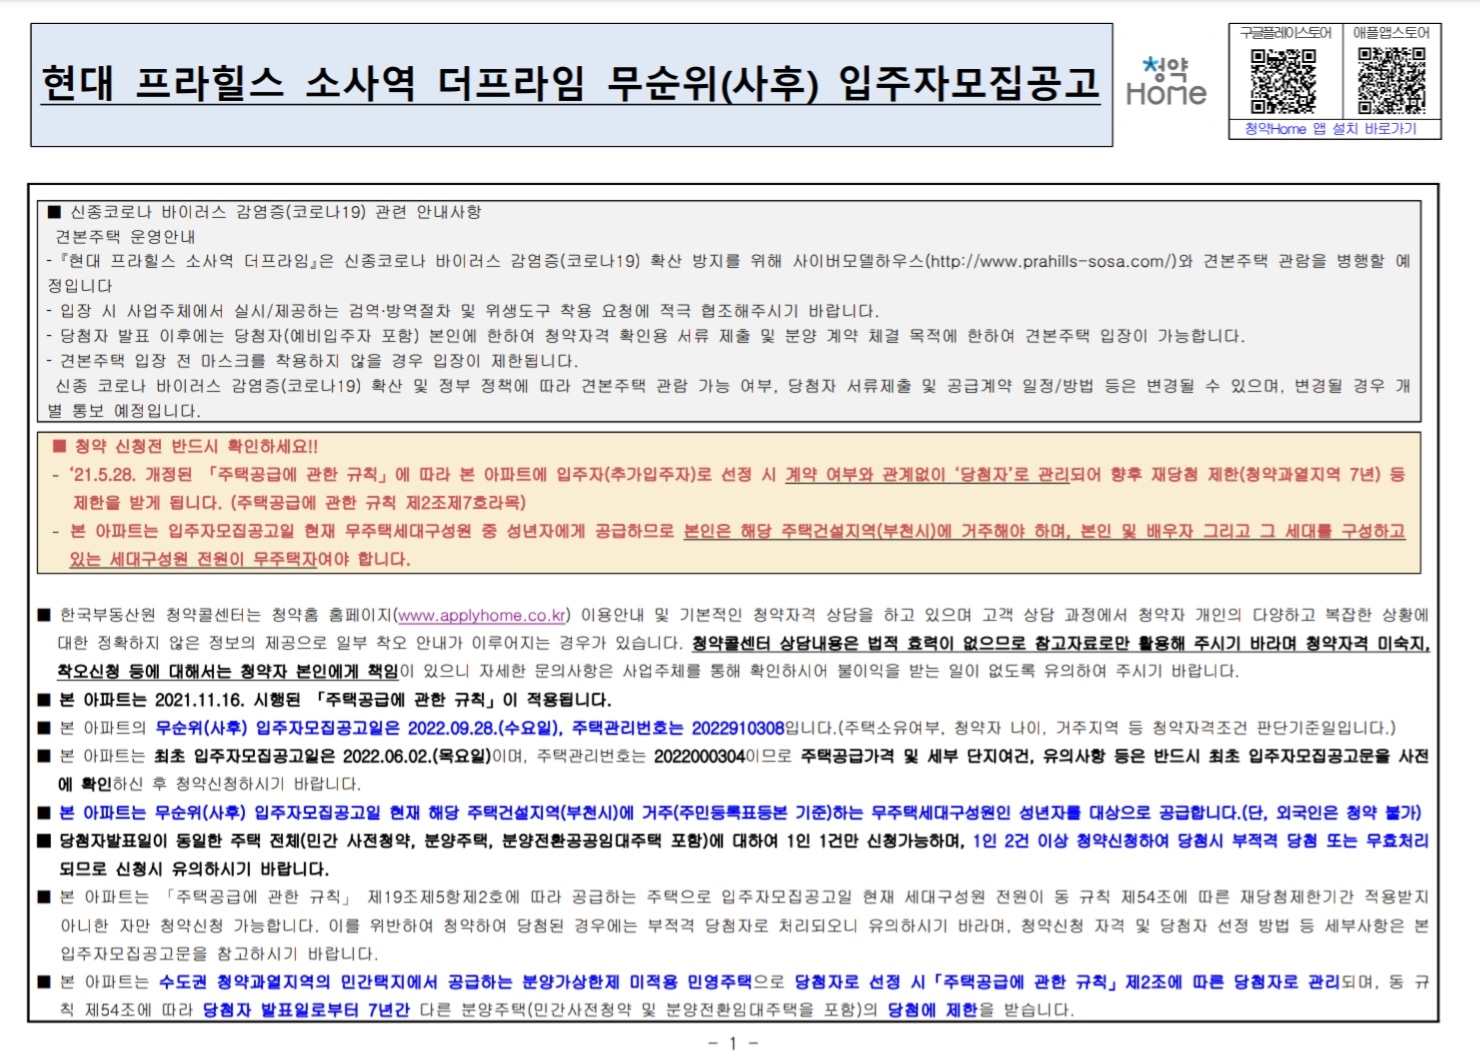The height and width of the screenshot is (1055, 1480).
Task: Click the red heading 청약 신청전 반드시 확인하세요!!
Action: (x=196, y=447)
